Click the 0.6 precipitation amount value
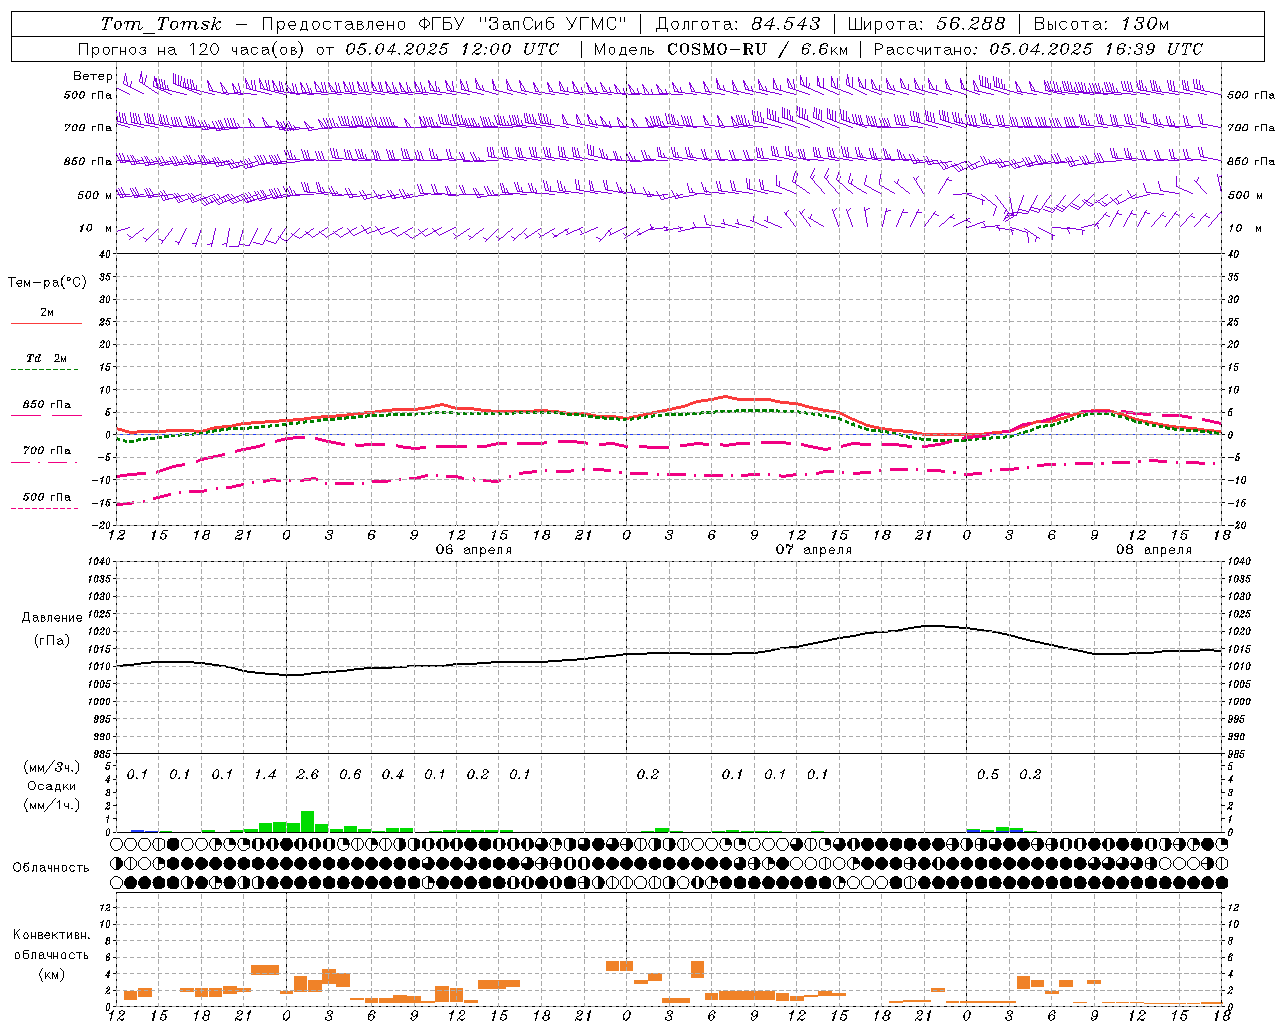The width and height of the screenshot is (1280, 1024). 350,775
